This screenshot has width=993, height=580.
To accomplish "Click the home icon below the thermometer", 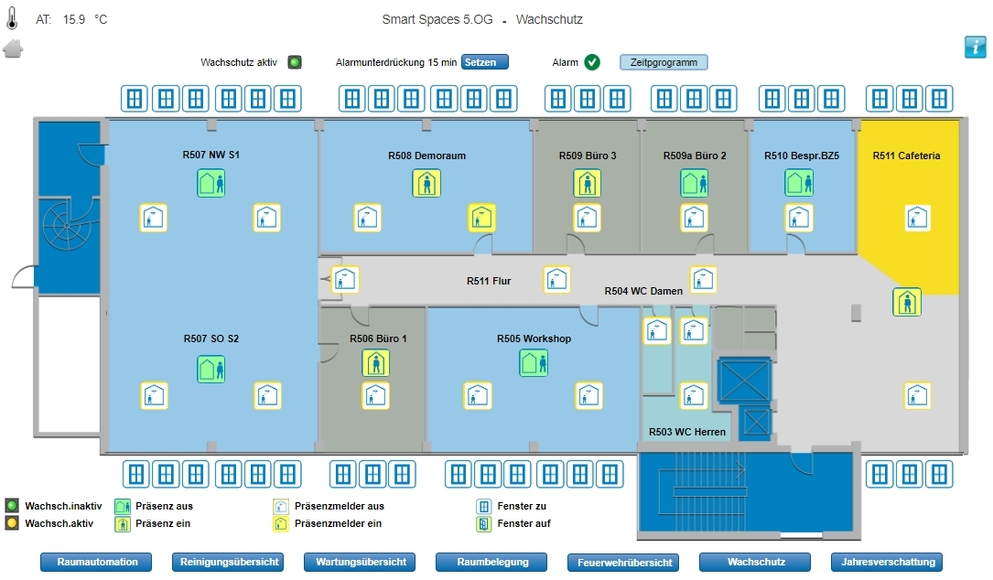I will pos(13,49).
